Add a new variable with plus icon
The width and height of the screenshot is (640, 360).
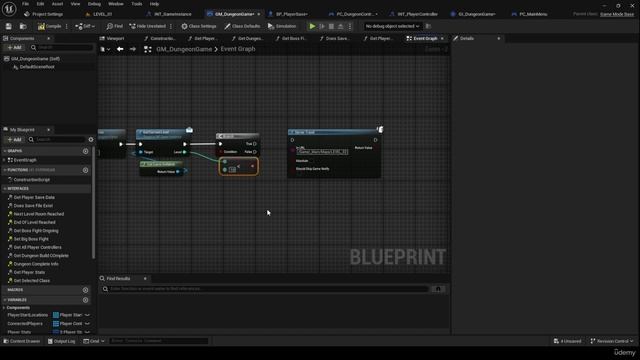pyautogui.click(x=85, y=300)
